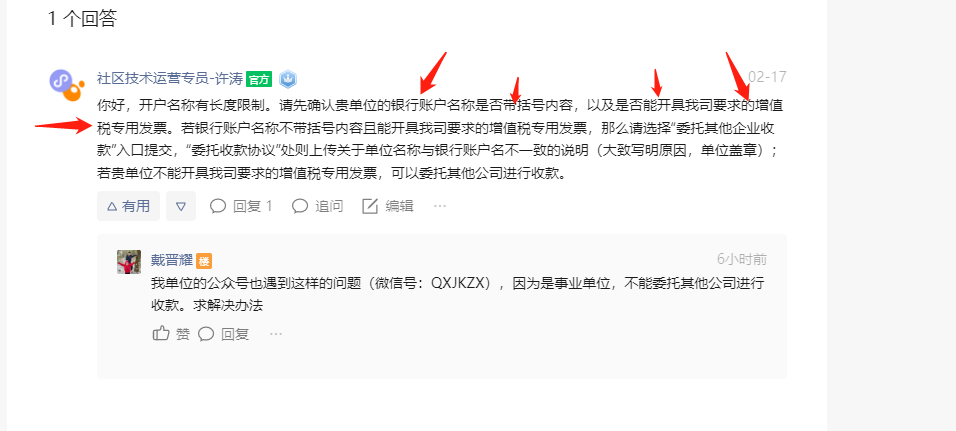Viewport: 956px width, 431px height.
Task: Open 戴晋耀 user profile link
Action: 172,260
